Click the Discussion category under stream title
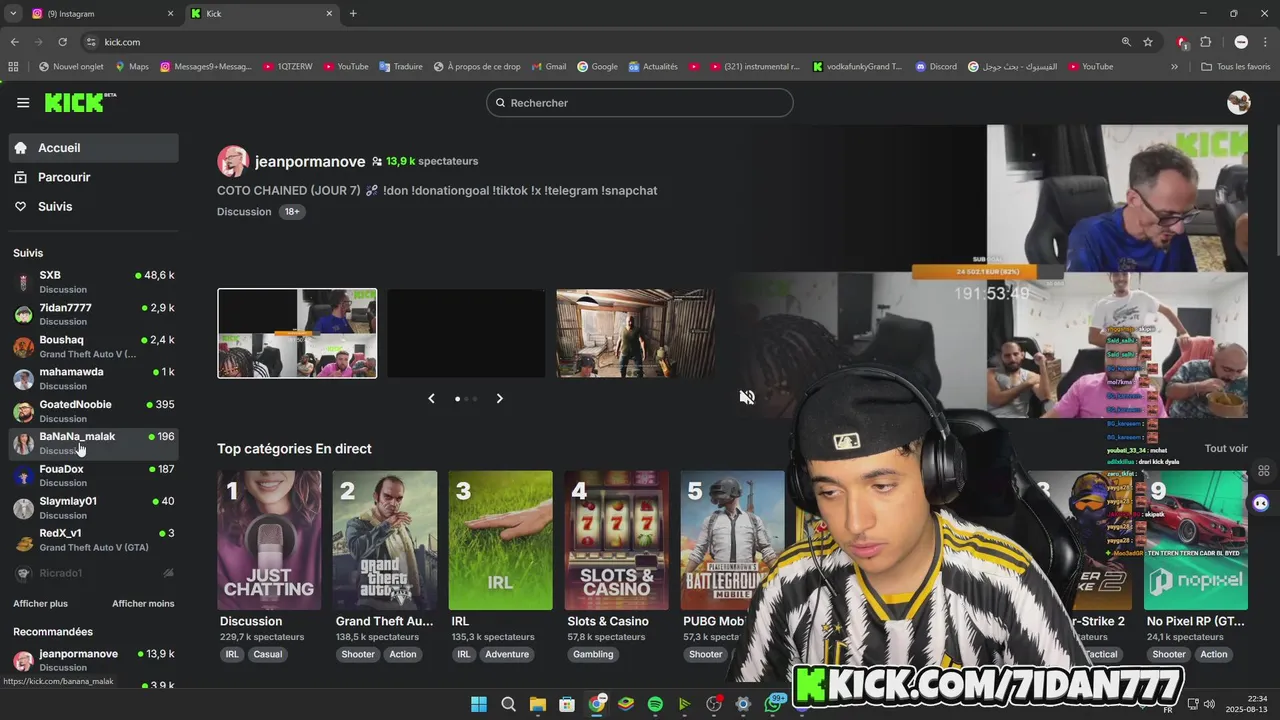The height and width of the screenshot is (720, 1280). pyautogui.click(x=244, y=212)
